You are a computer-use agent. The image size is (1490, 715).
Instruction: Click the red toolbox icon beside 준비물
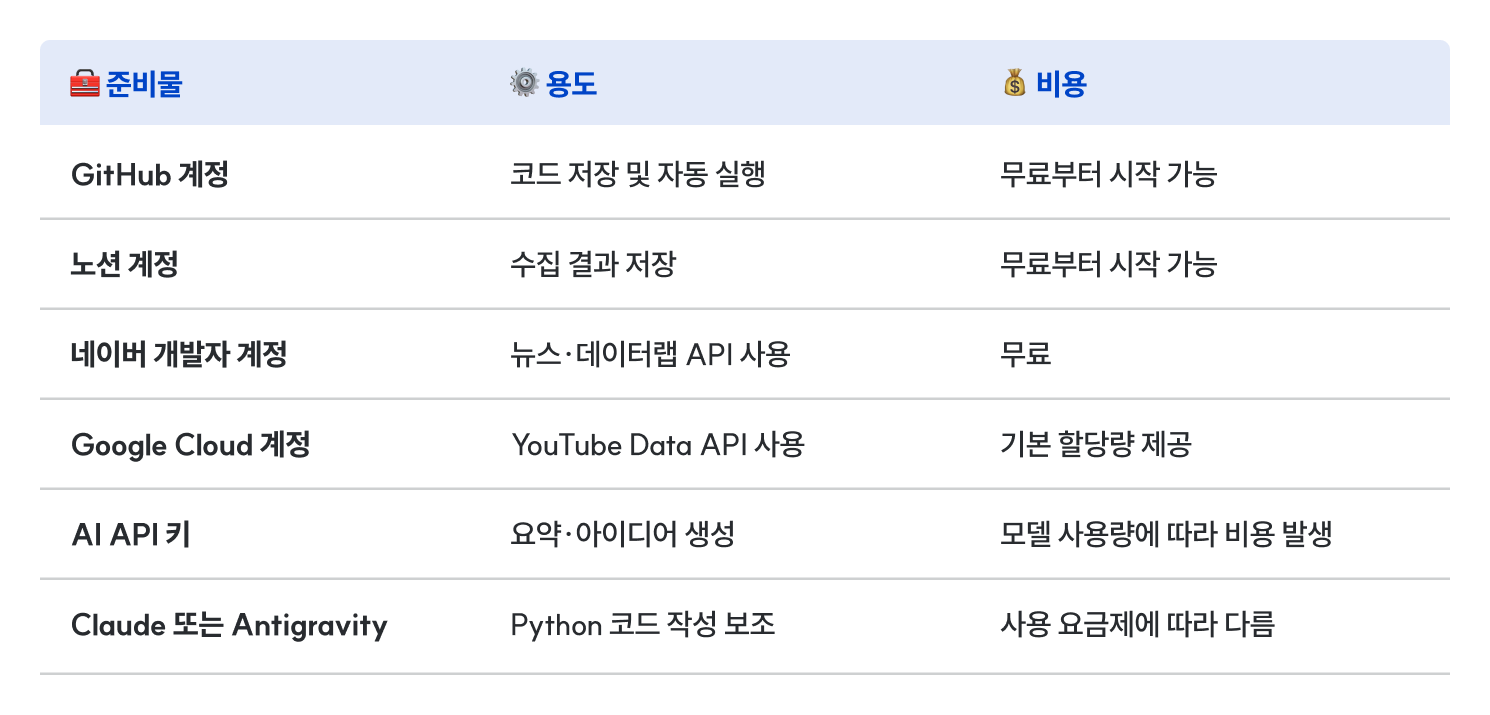85,84
